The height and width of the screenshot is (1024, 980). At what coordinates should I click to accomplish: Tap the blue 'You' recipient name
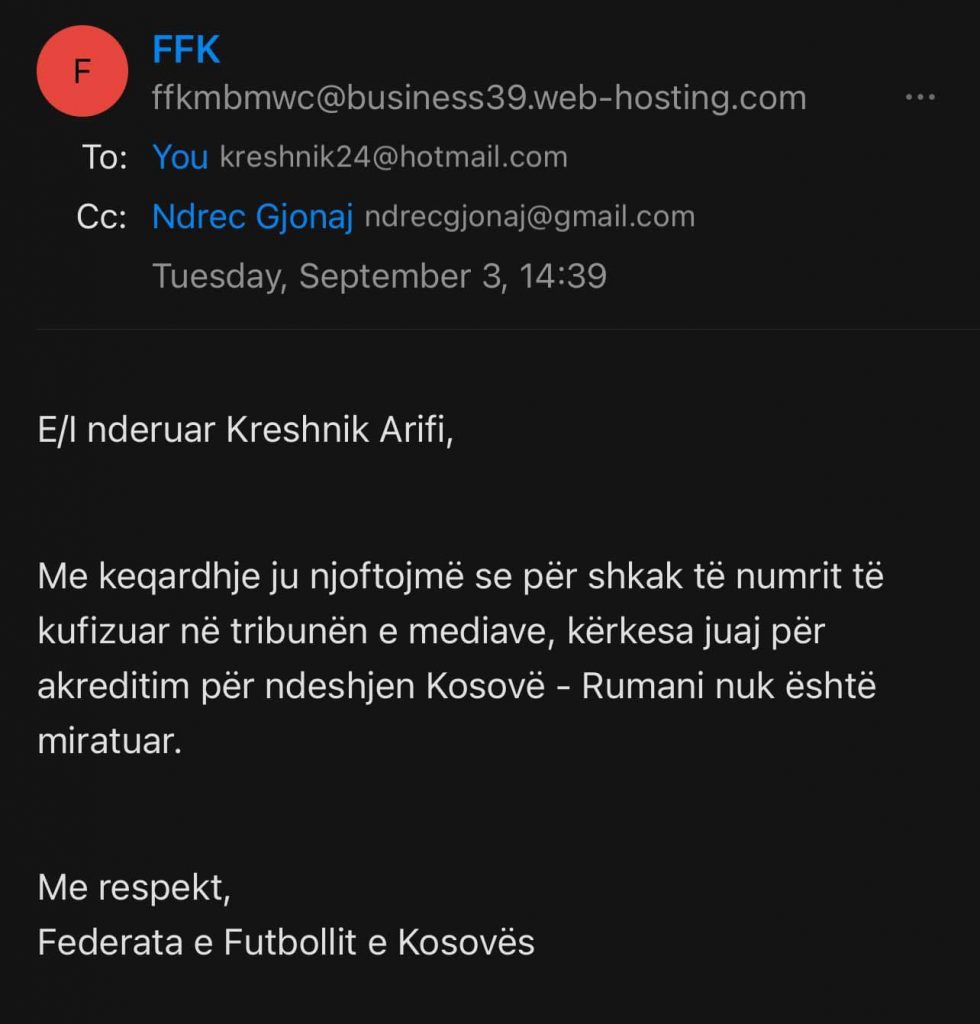click(180, 157)
